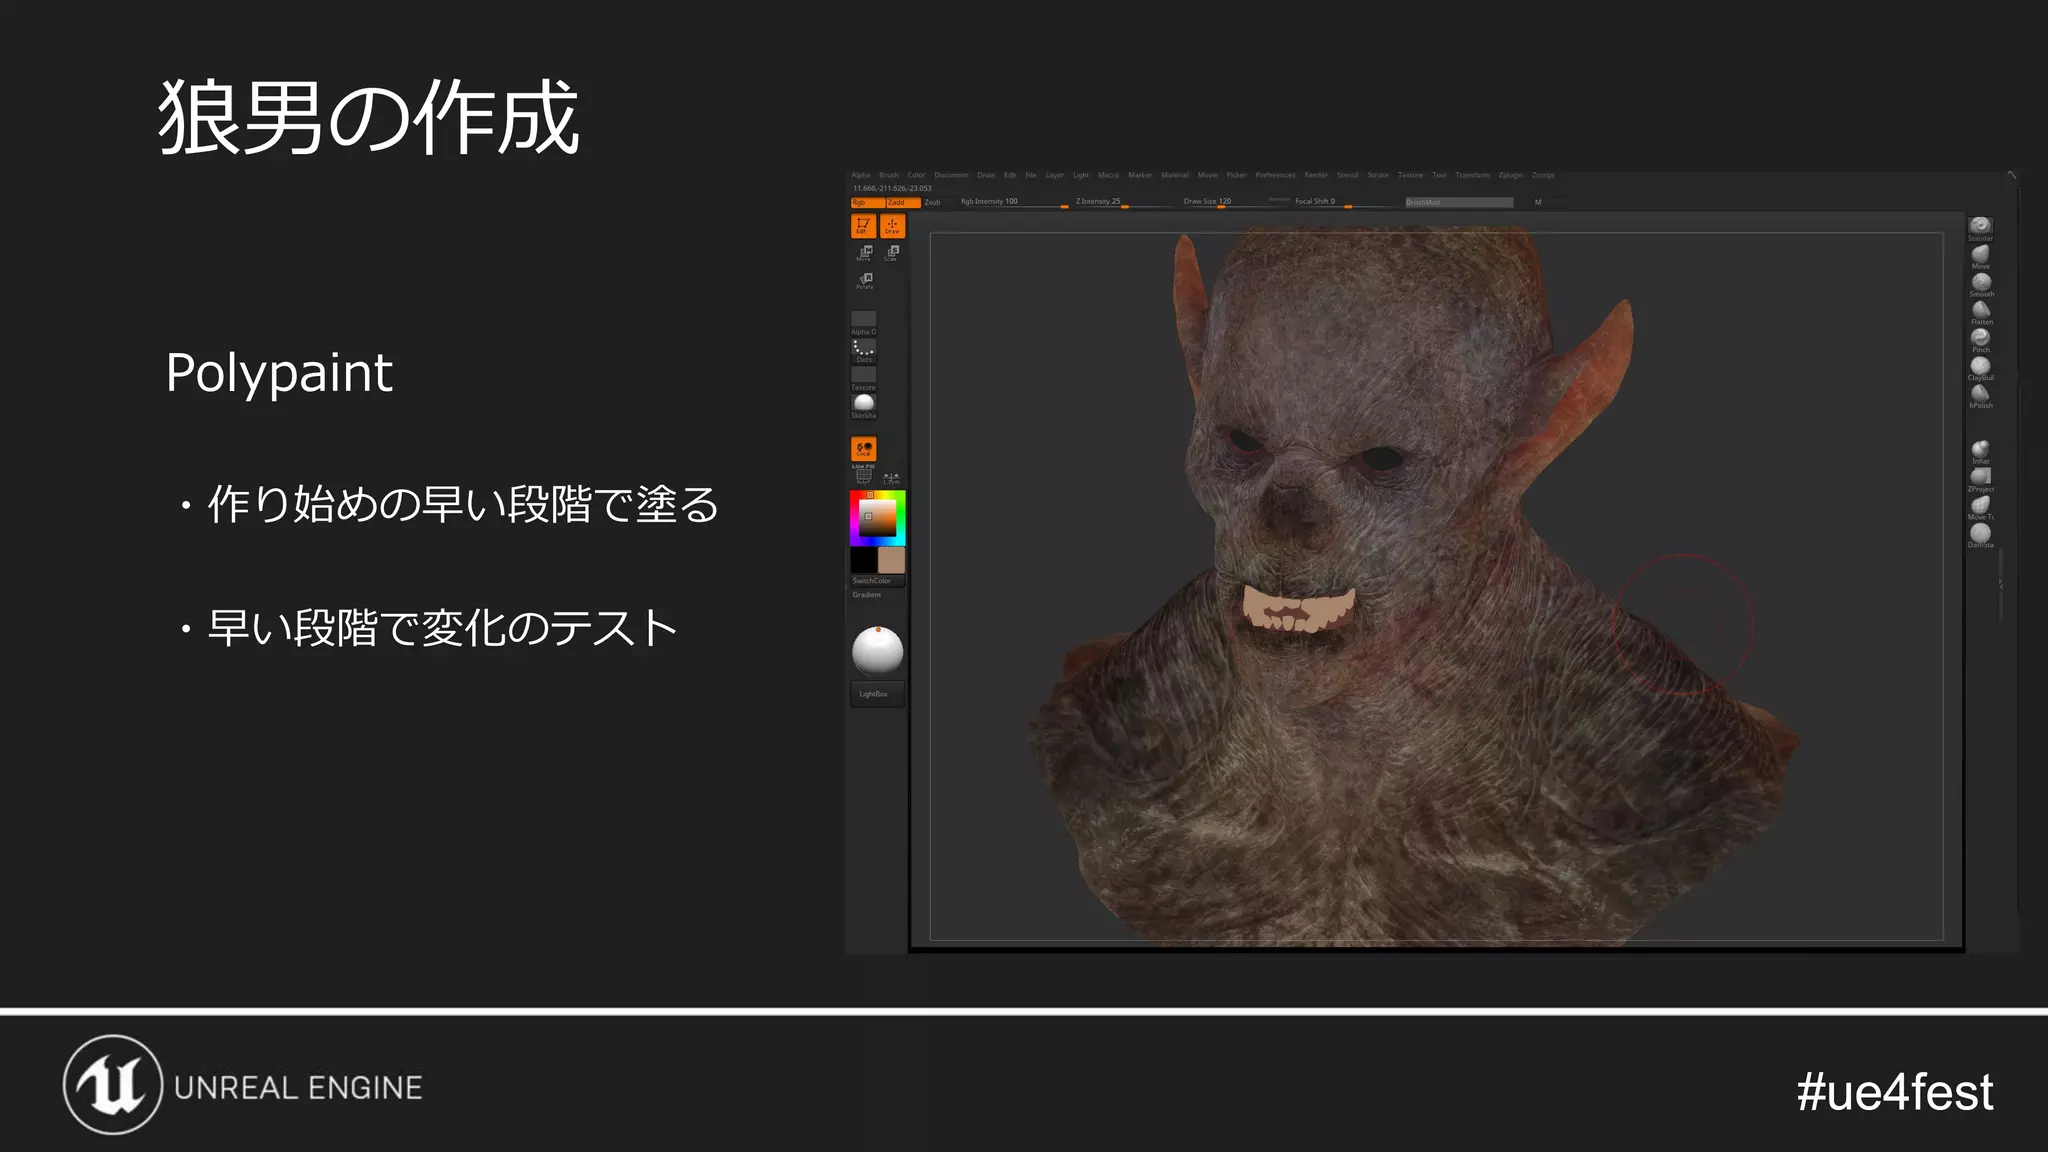
Task: Select the Pinch brush
Action: [1980, 340]
